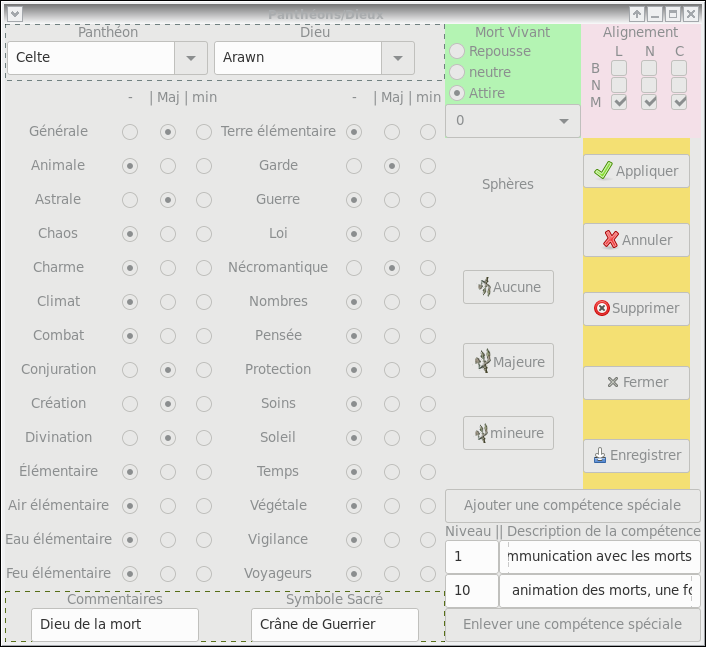Open the Mort Vivant level dropdown showing 0
706x647 pixels.
[565, 121]
